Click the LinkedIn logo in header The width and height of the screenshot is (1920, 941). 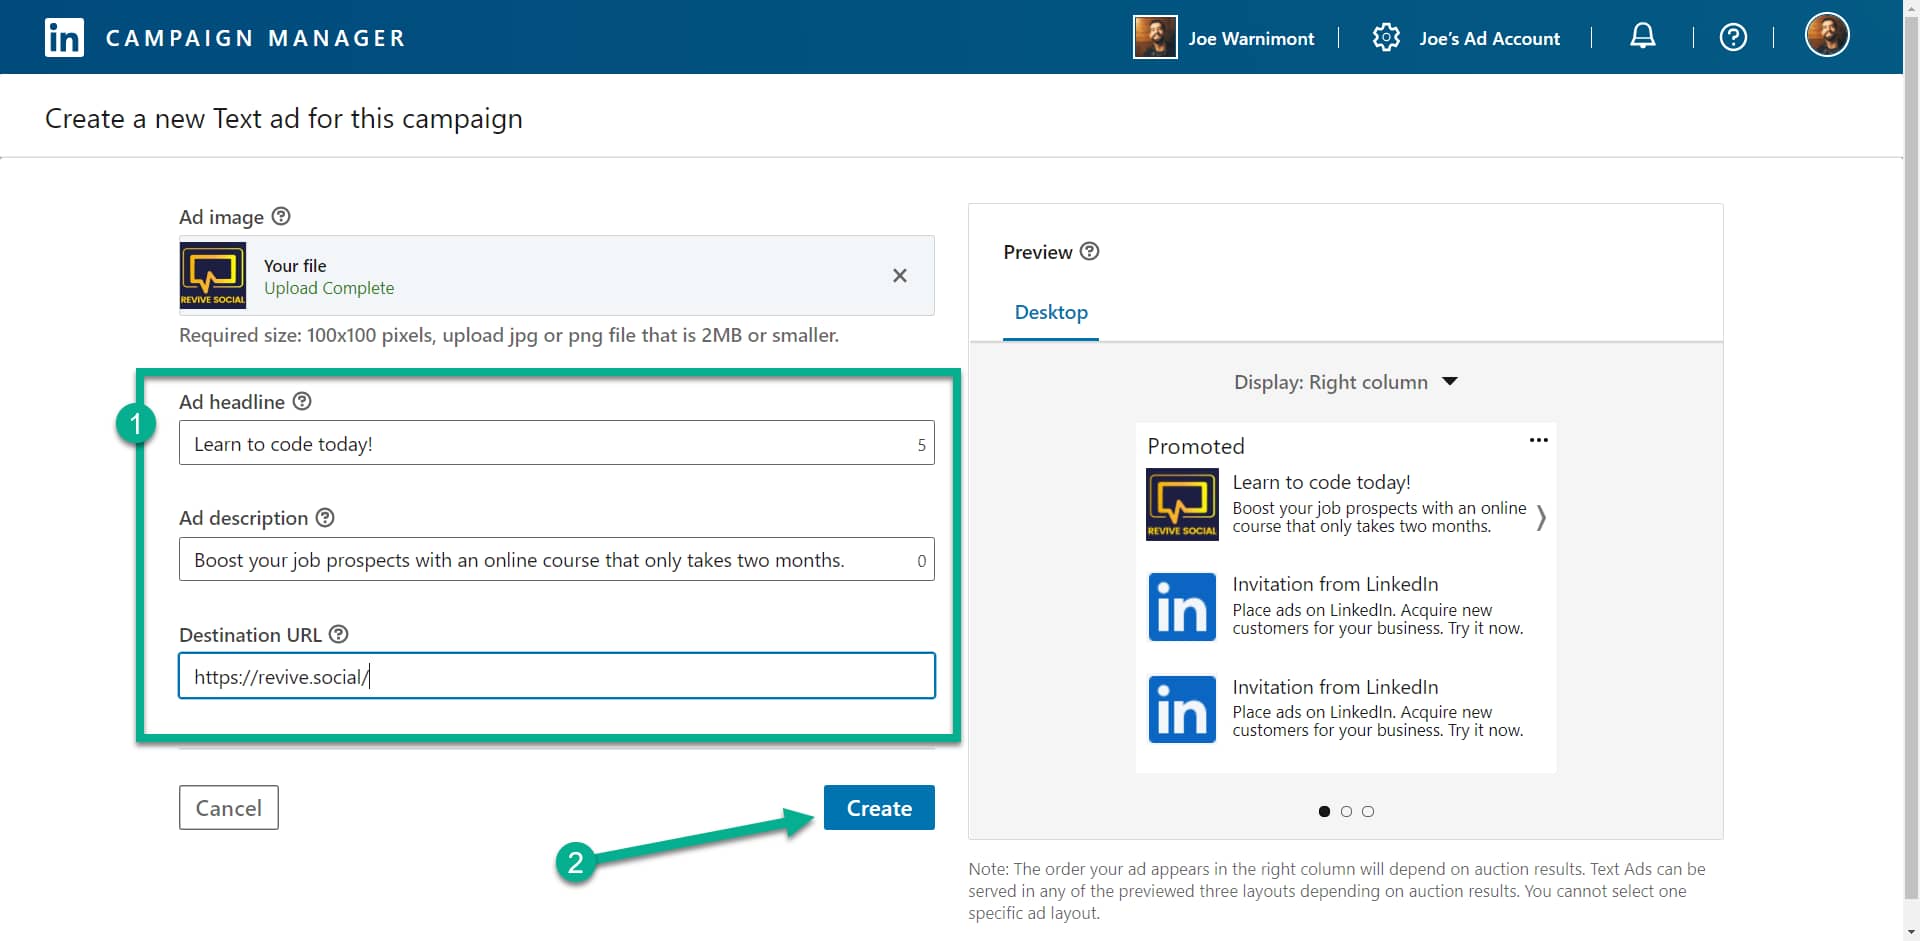[x=64, y=38]
